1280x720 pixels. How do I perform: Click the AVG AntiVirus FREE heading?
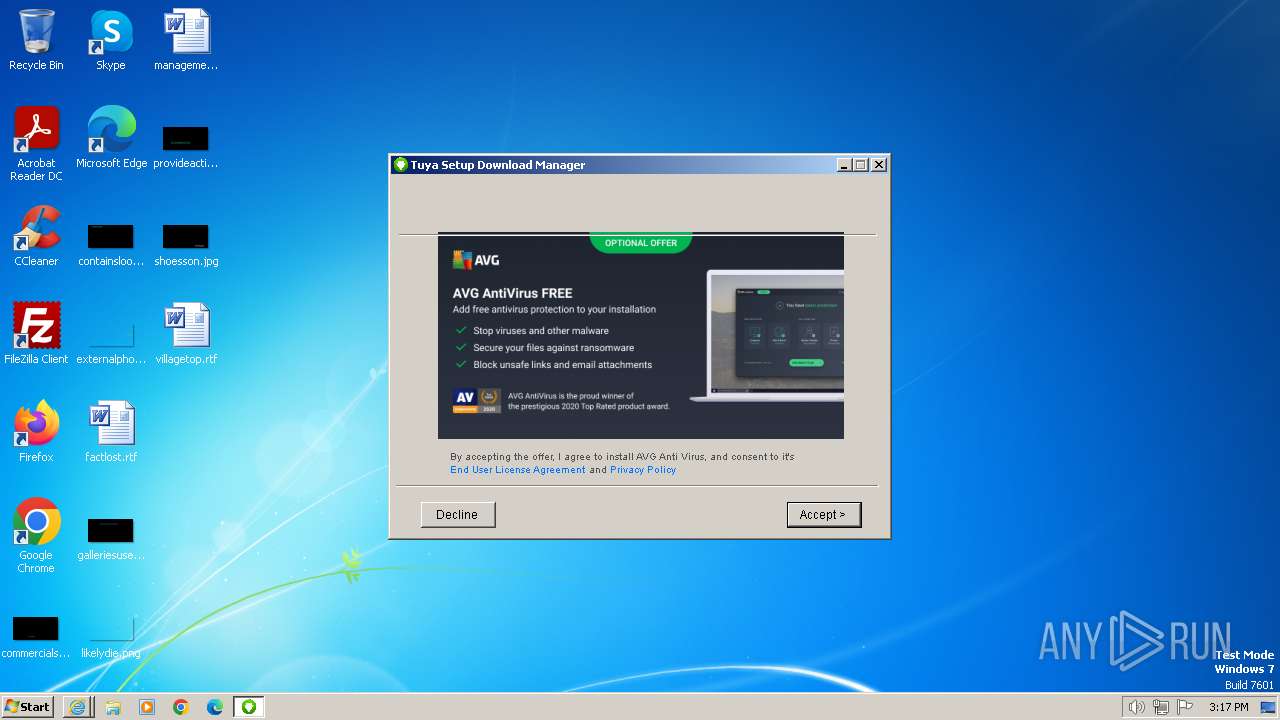(x=513, y=293)
